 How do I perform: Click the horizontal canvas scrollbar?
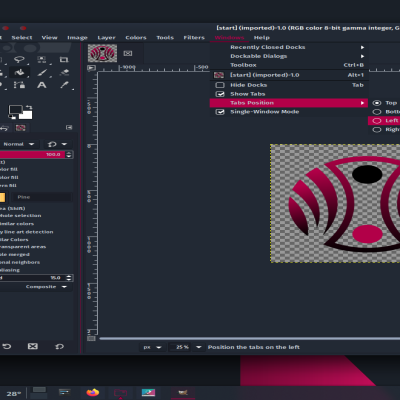pos(249,339)
